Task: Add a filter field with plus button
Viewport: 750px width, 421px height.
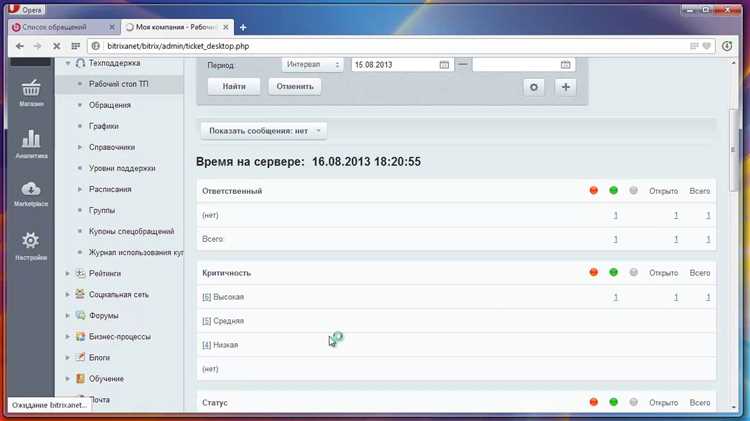Action: [x=565, y=87]
